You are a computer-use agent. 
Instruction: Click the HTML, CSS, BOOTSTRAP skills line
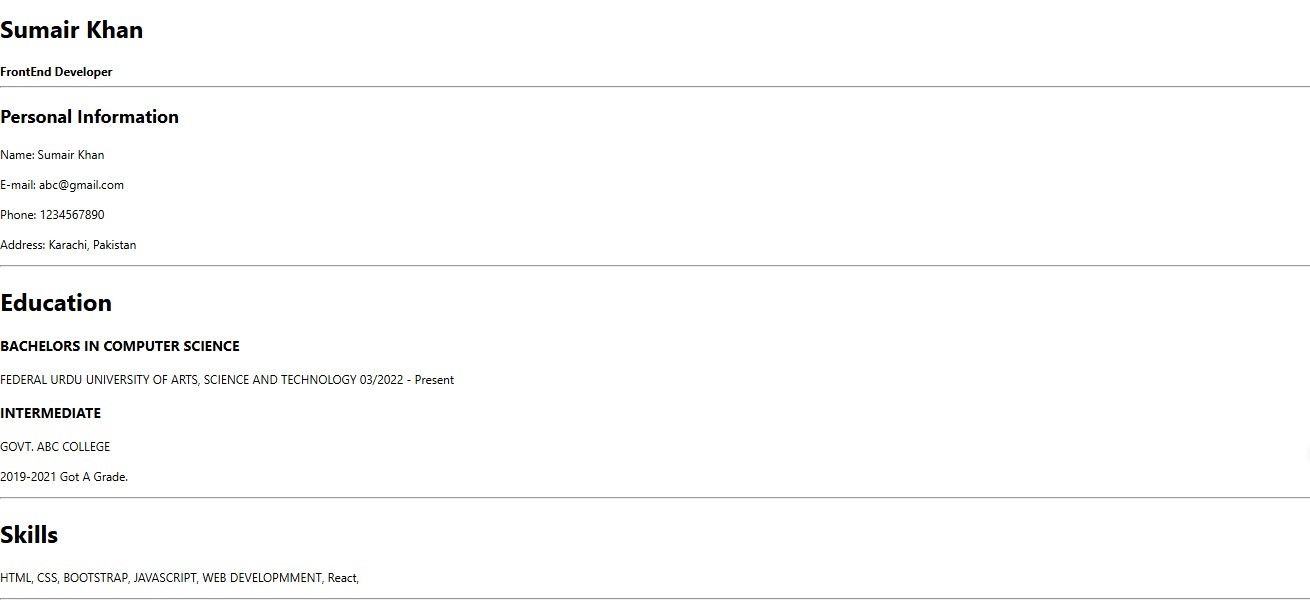(180, 578)
